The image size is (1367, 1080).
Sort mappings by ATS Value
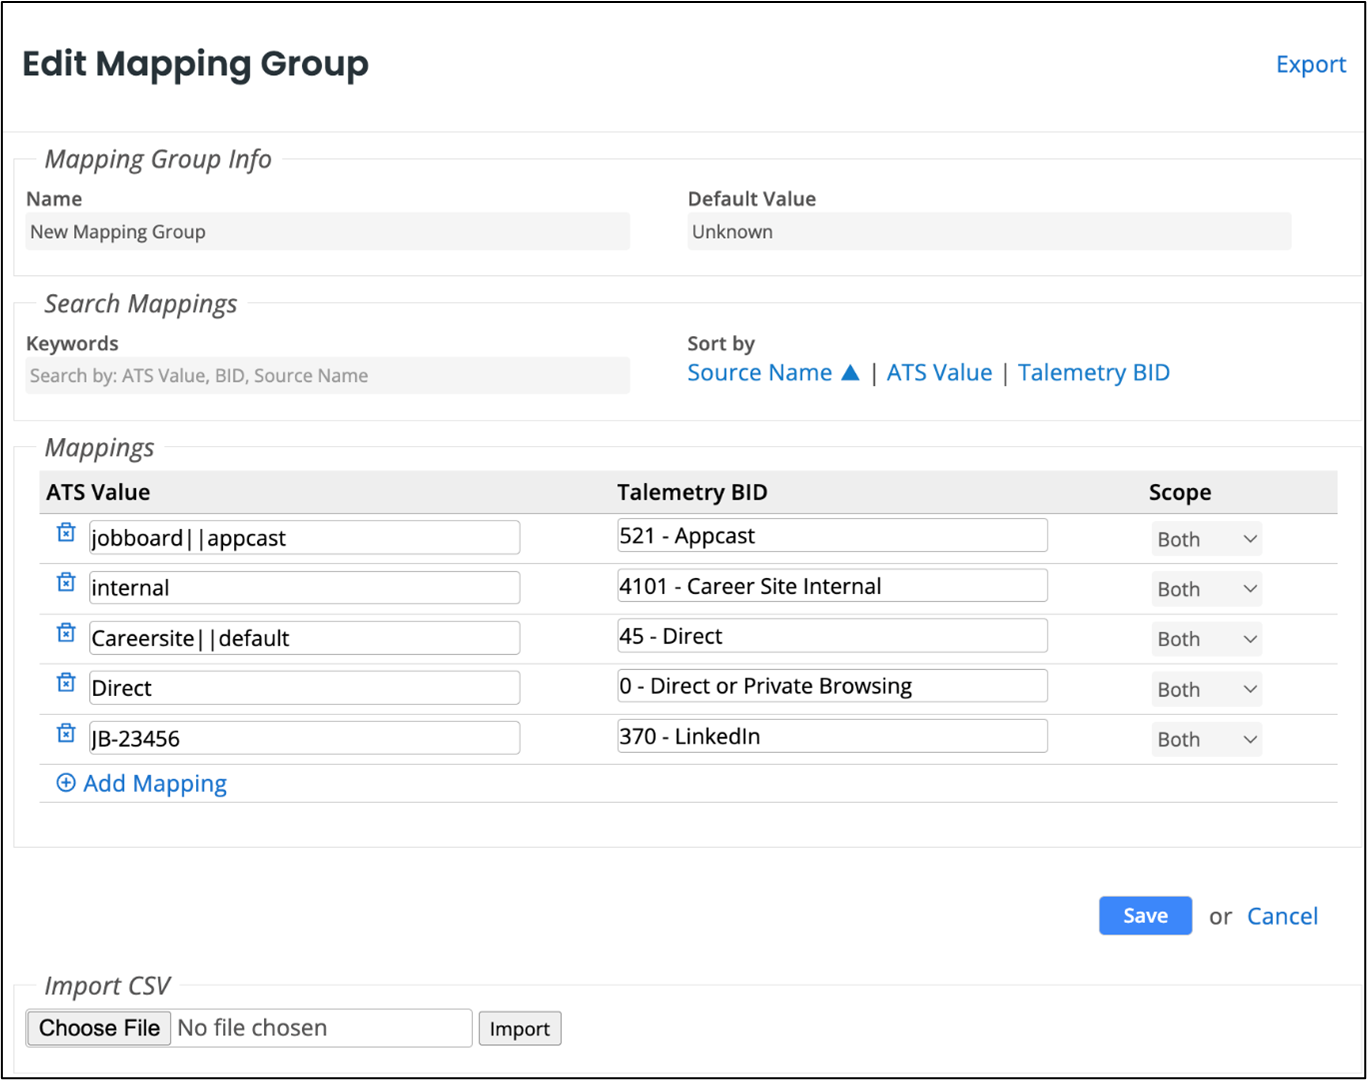pyautogui.click(x=940, y=372)
